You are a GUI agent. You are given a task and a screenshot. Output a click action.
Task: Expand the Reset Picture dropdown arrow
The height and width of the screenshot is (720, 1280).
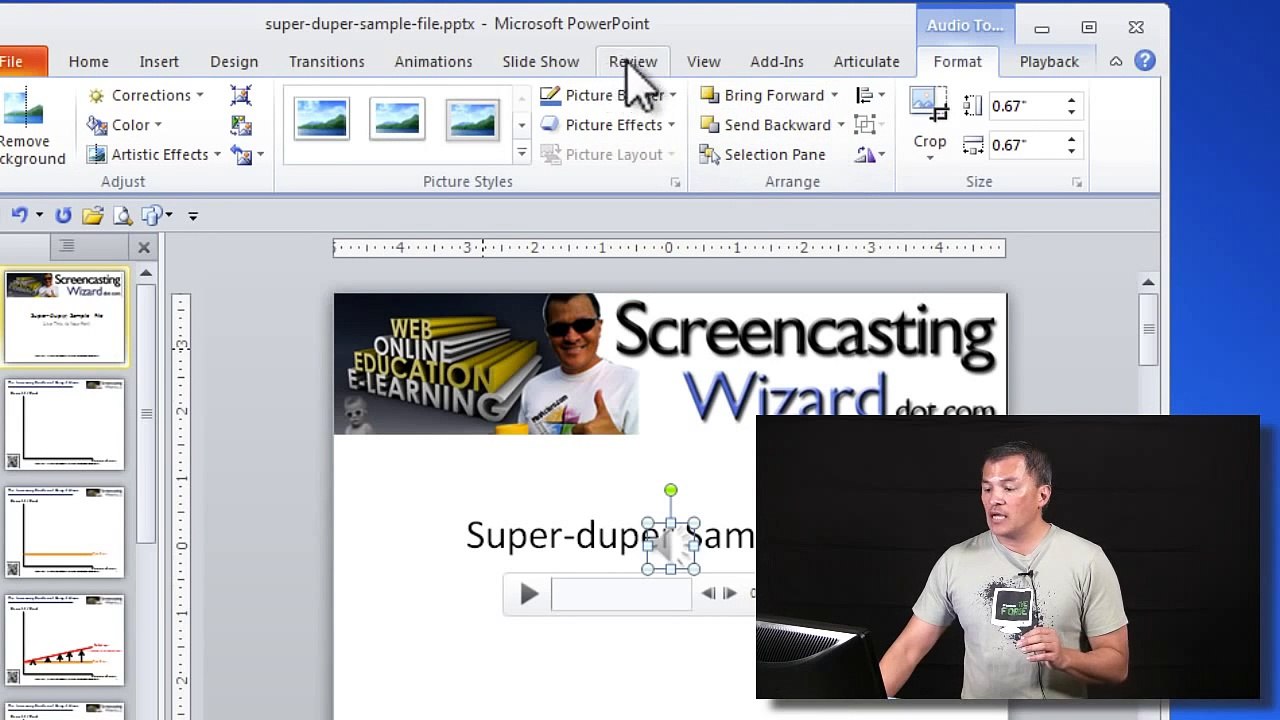click(x=260, y=154)
